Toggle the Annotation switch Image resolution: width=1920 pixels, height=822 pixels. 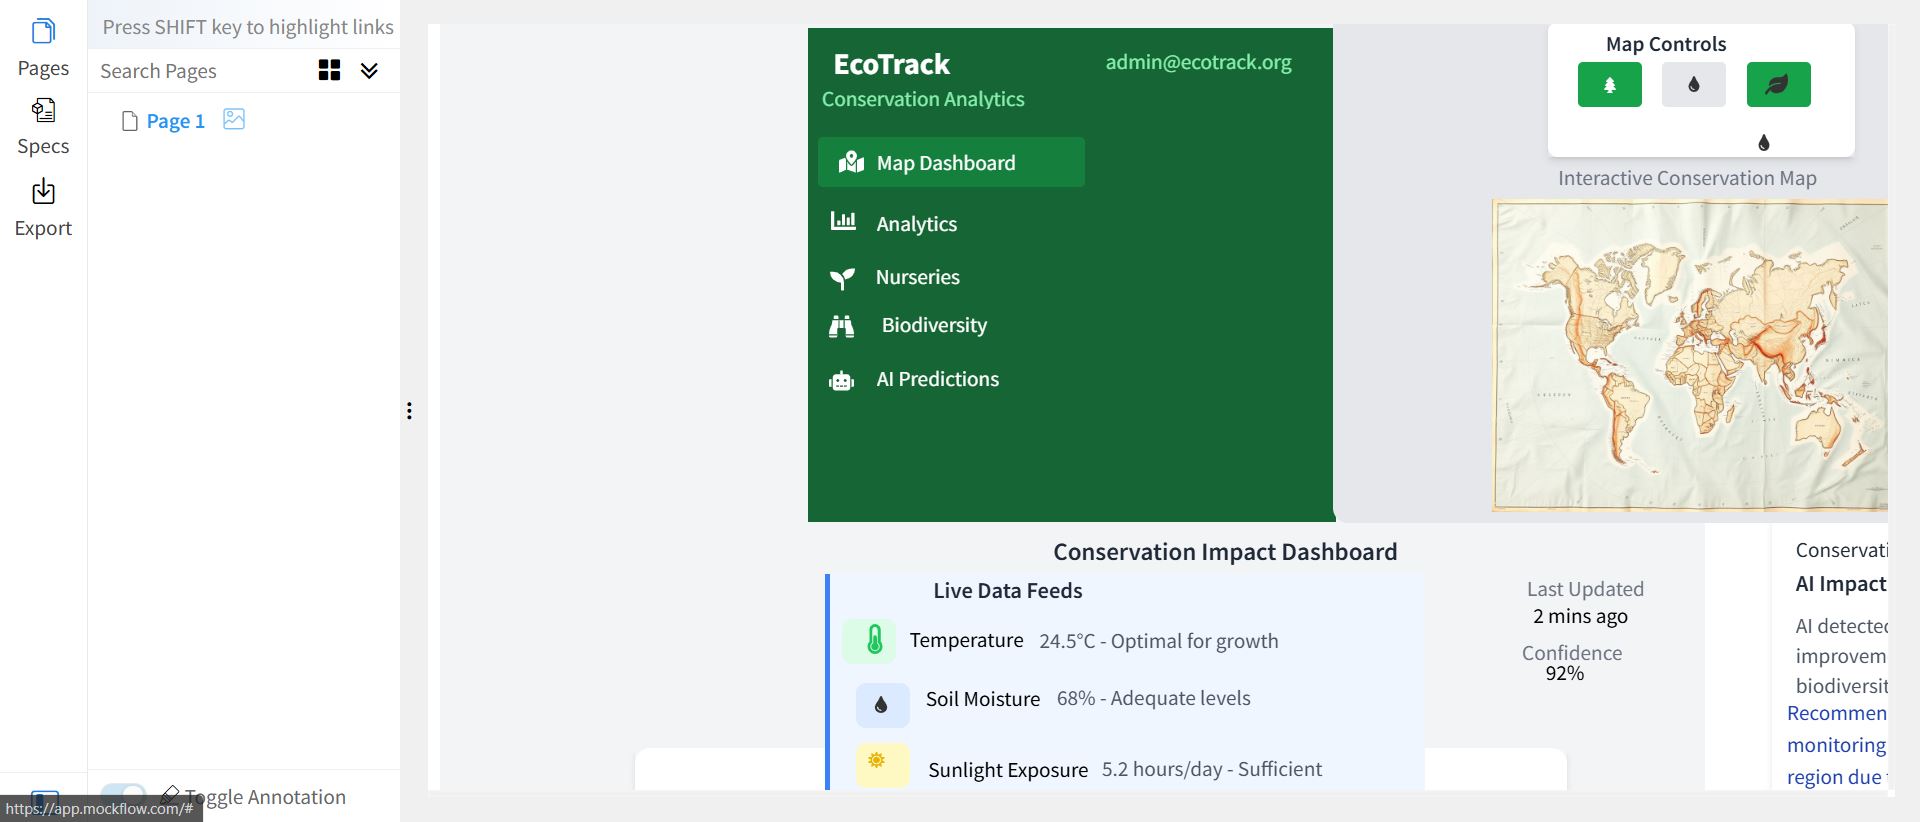(x=123, y=796)
